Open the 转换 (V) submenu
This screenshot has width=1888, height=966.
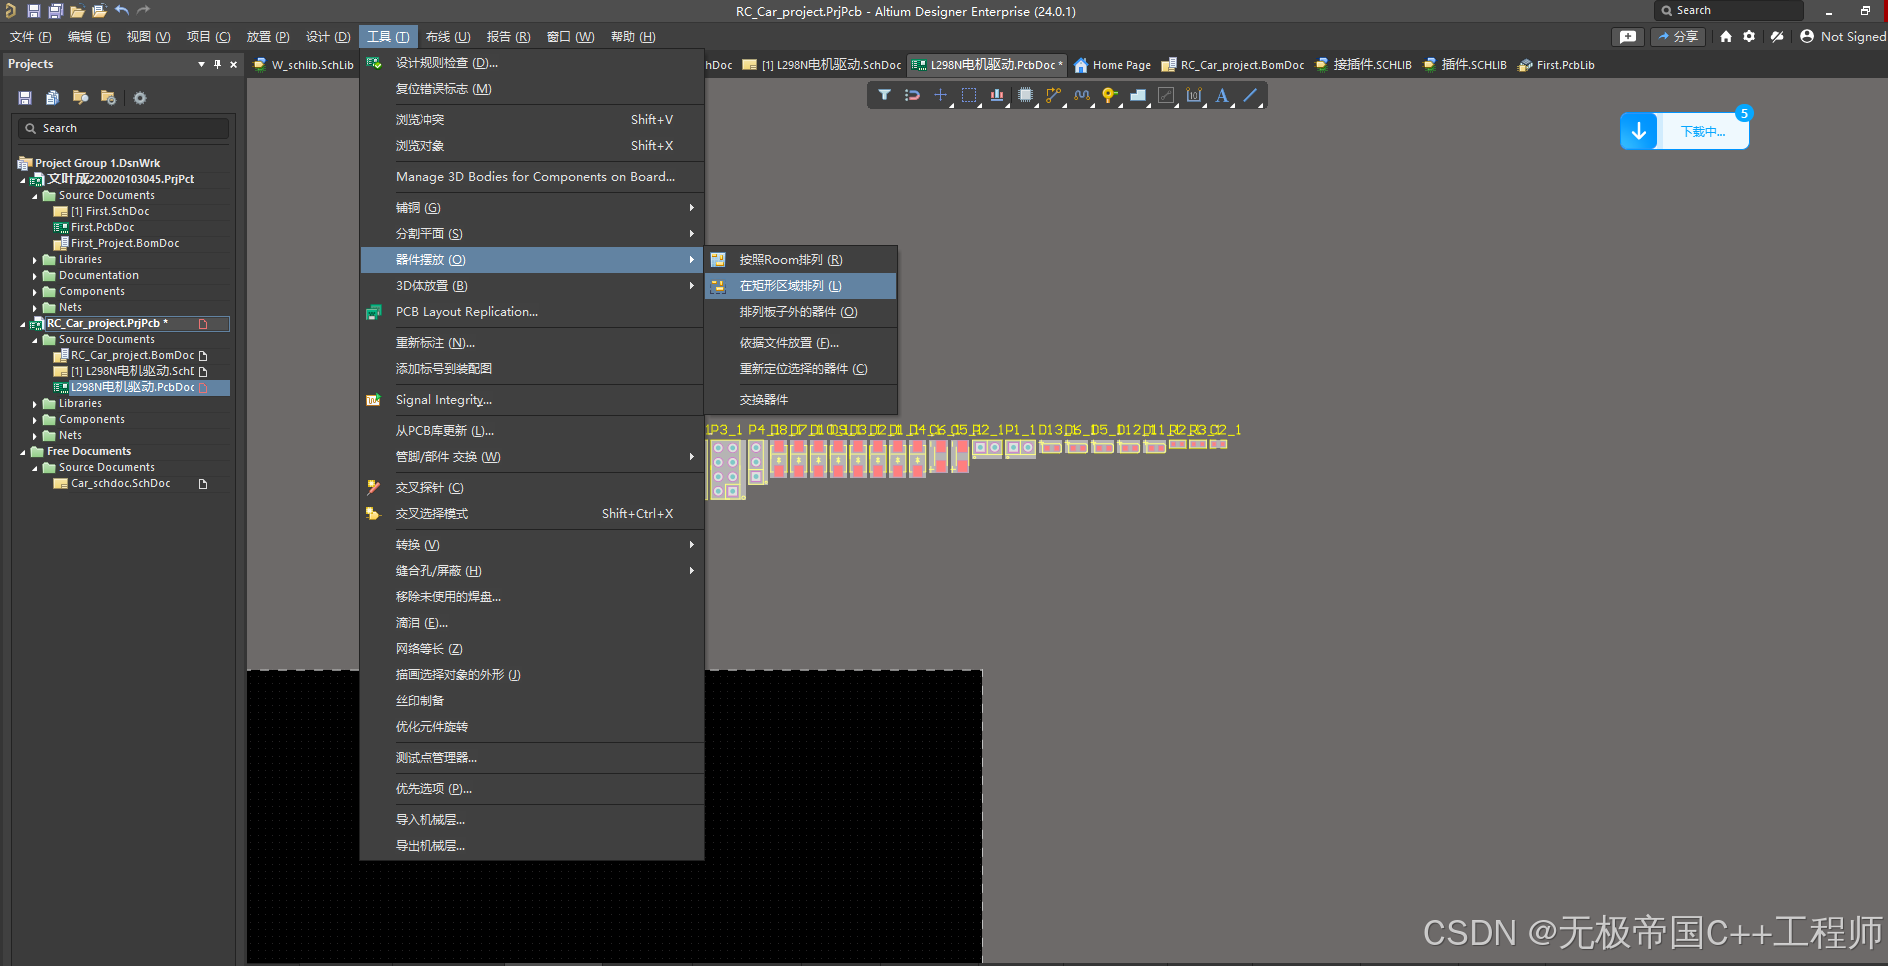[532, 545]
